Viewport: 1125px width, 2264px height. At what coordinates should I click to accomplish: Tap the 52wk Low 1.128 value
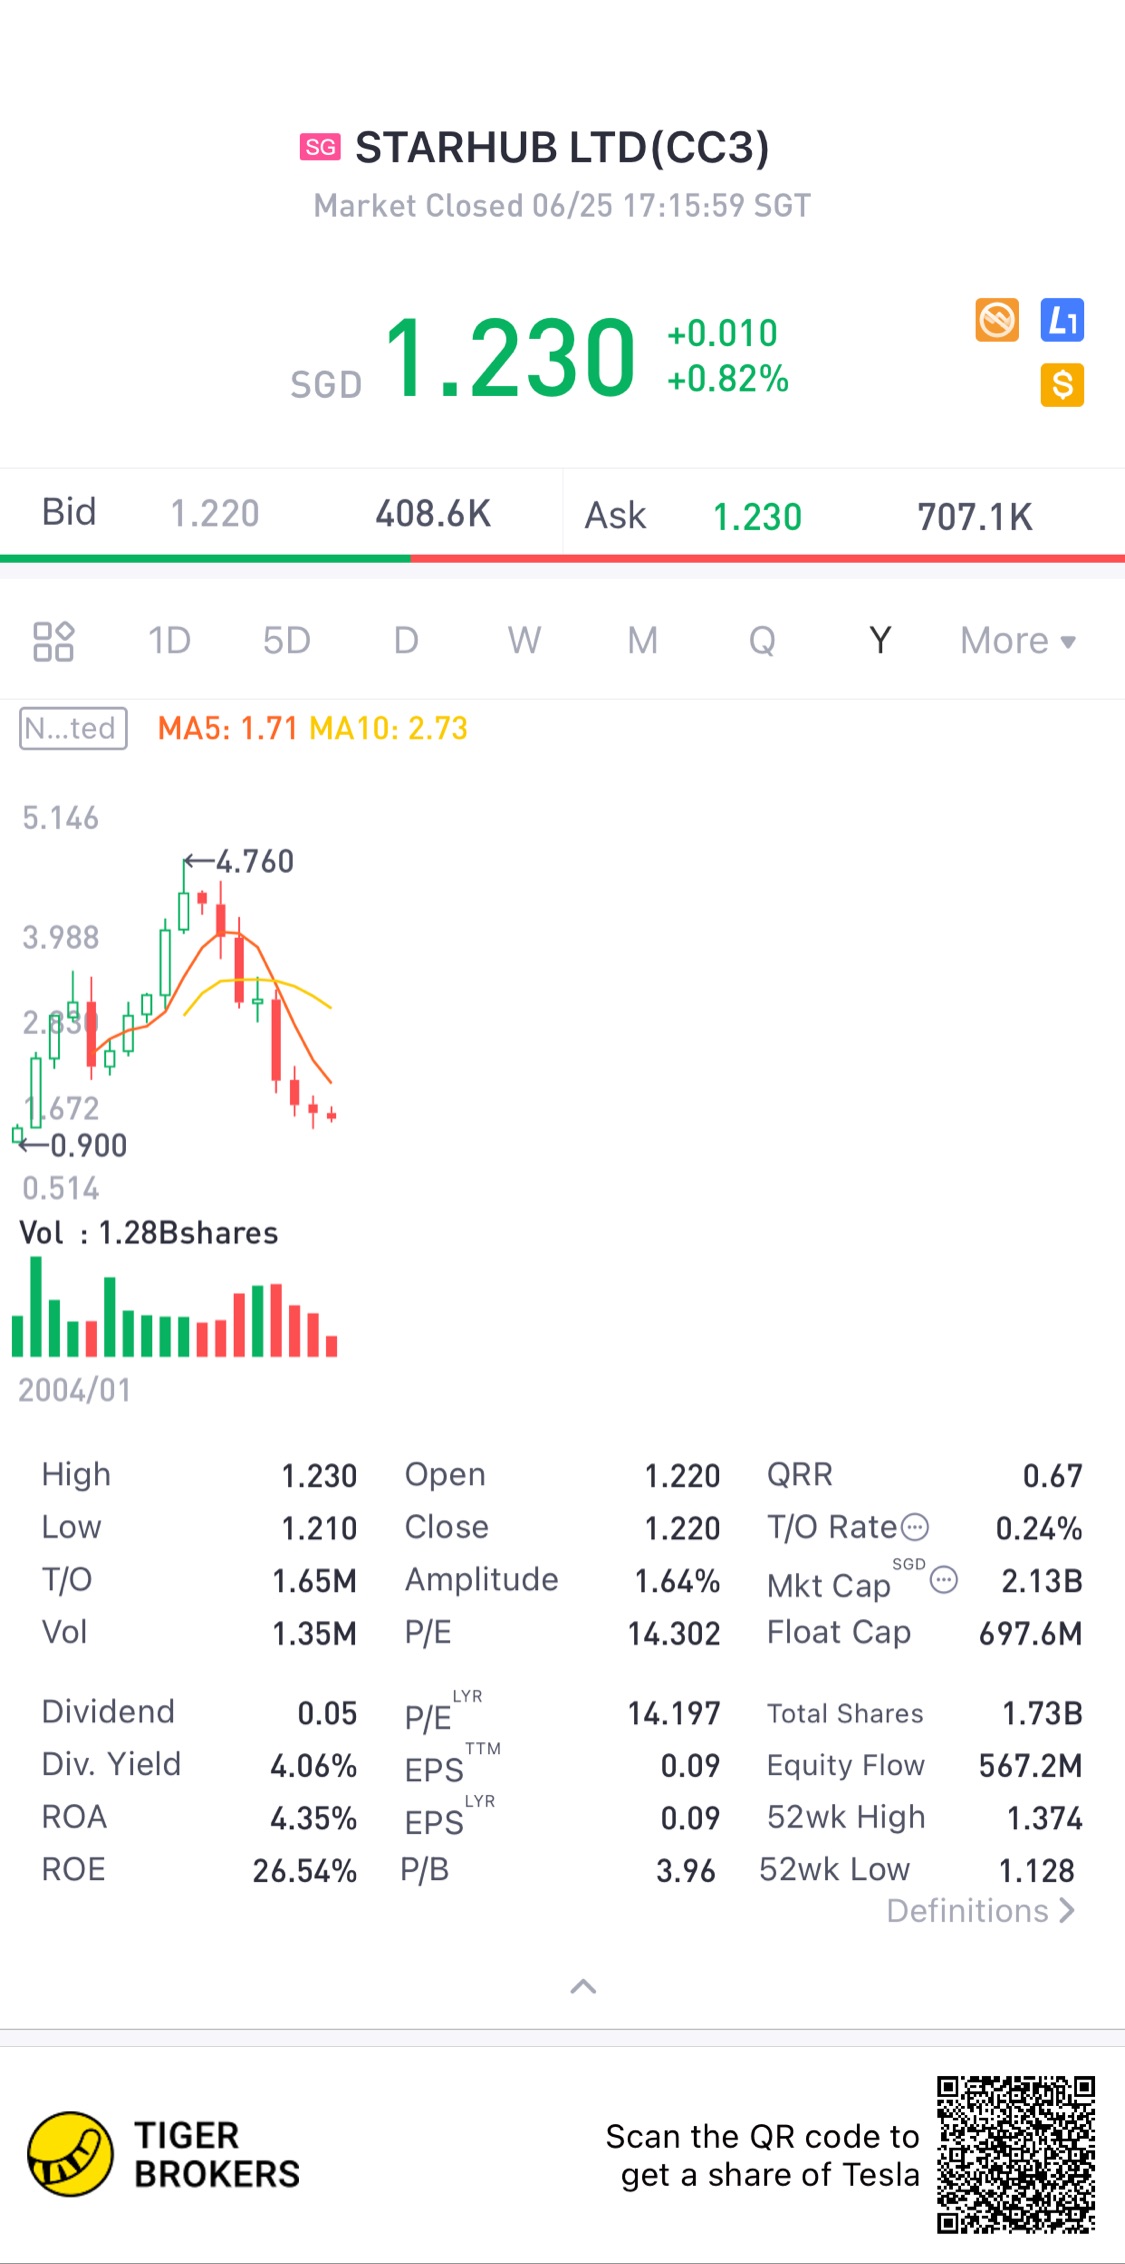click(x=1037, y=1870)
